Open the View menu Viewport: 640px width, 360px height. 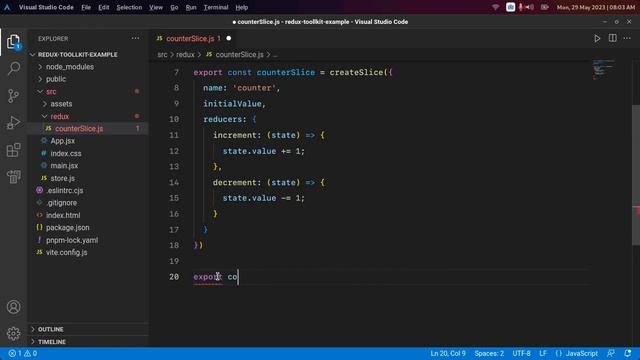[x=156, y=7]
